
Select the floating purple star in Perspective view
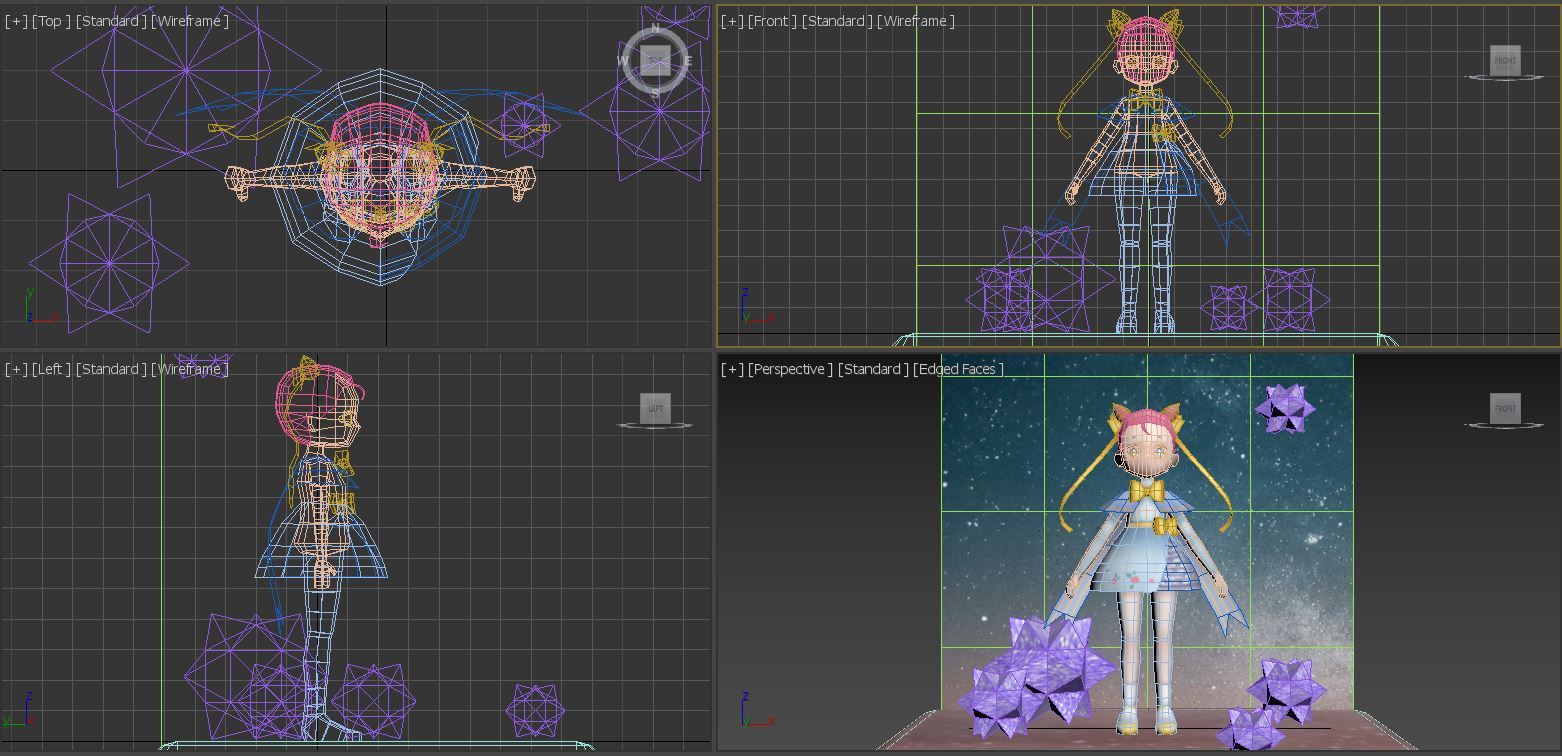[x=1285, y=408]
